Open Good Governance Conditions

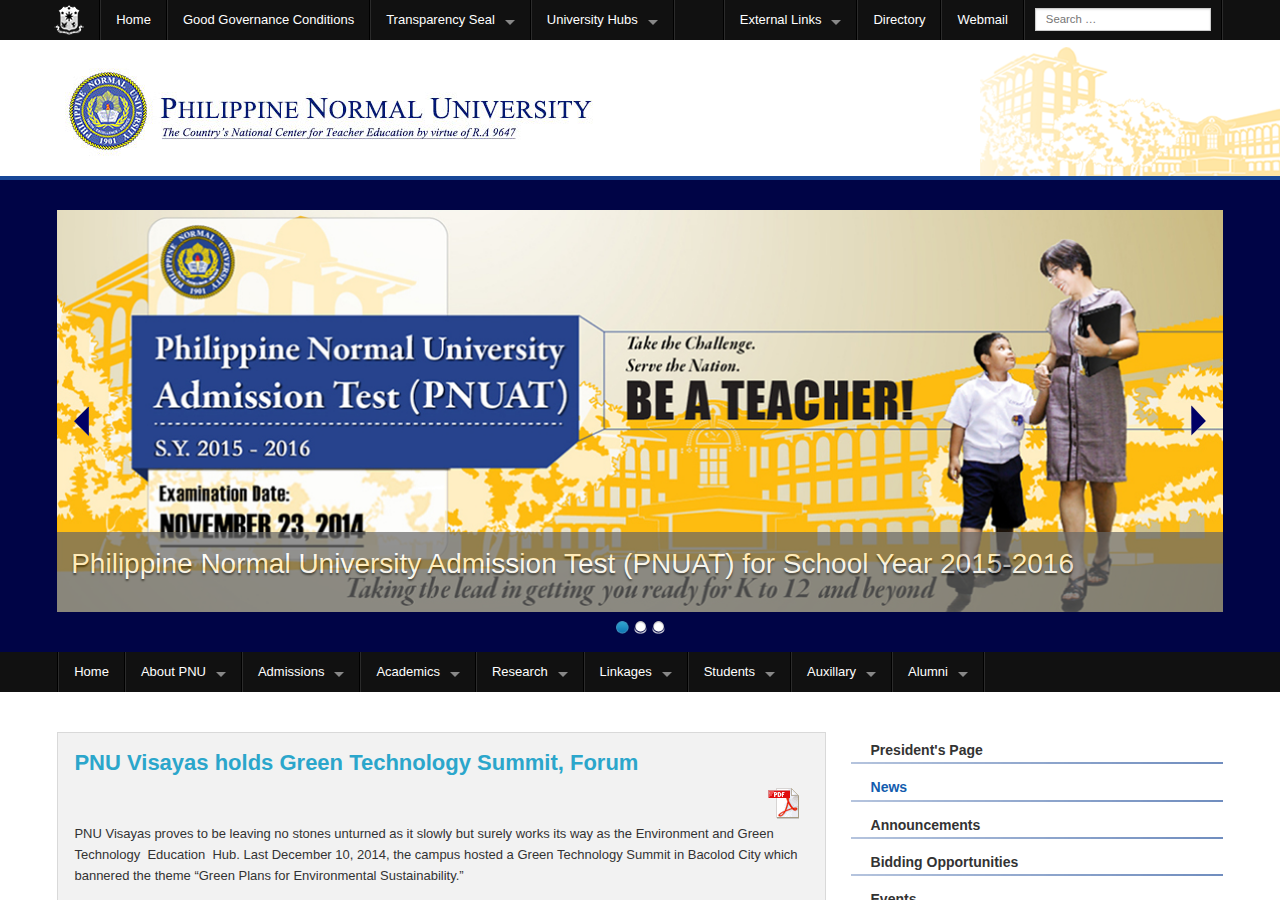click(x=268, y=20)
